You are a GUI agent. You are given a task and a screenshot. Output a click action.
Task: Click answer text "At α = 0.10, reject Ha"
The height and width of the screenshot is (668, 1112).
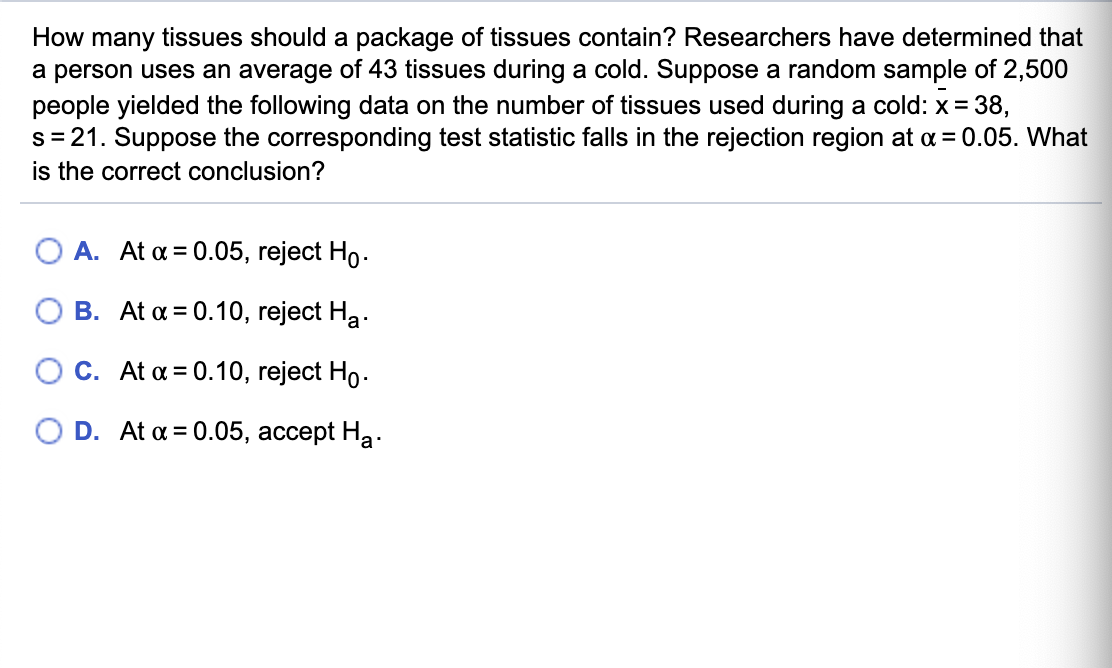tap(245, 312)
